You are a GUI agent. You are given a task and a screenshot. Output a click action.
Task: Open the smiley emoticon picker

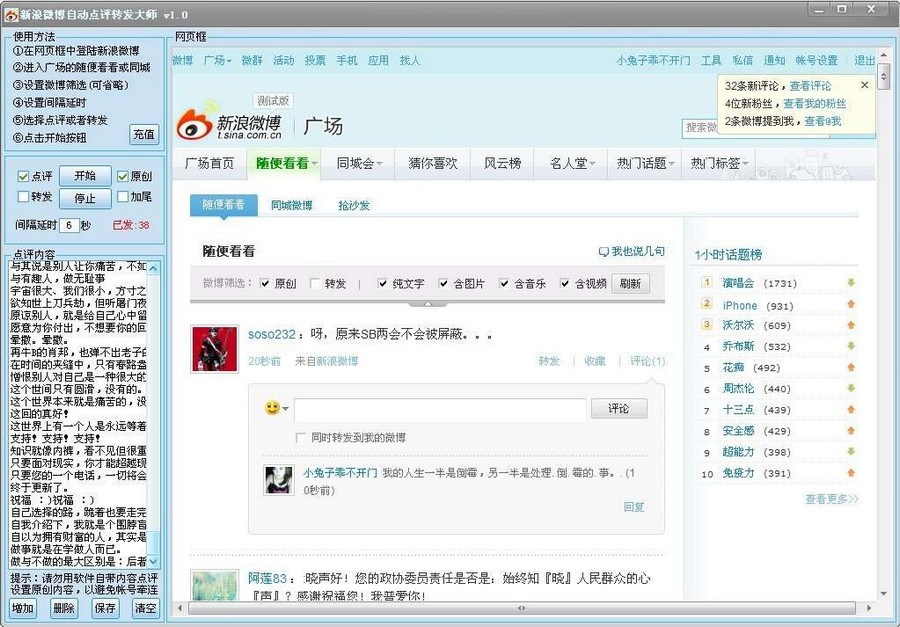(x=272, y=408)
